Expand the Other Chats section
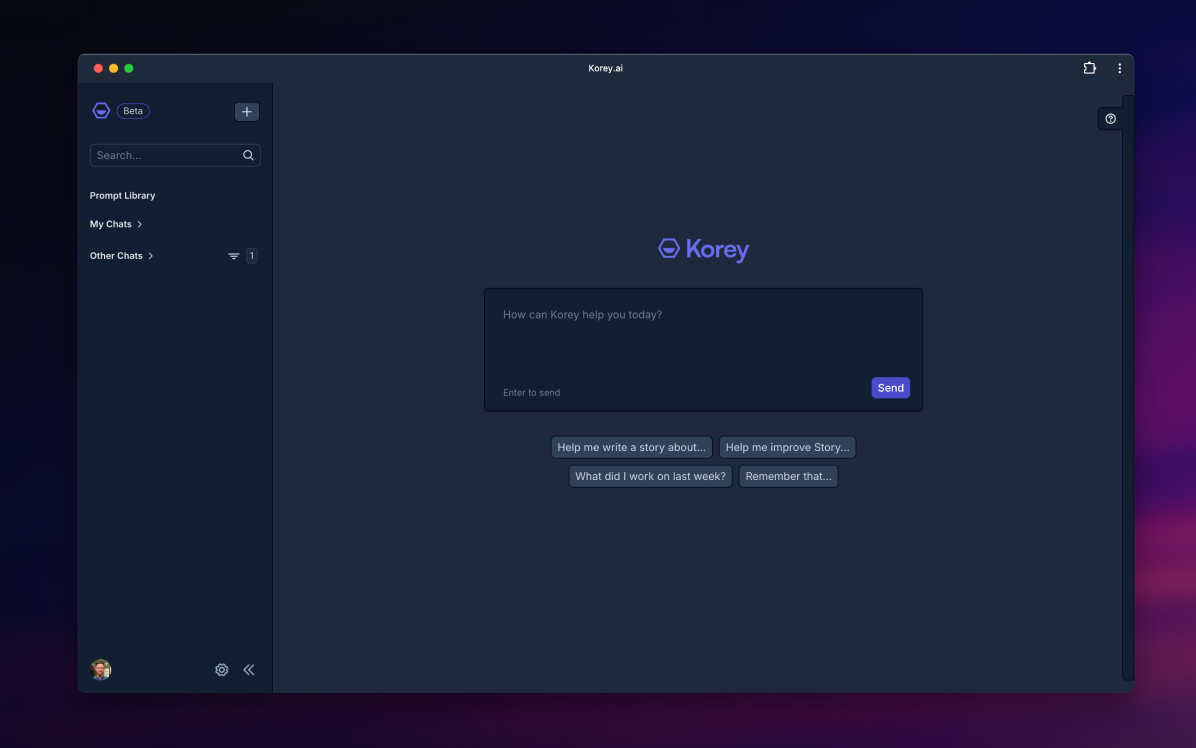1196x748 pixels. pyautogui.click(x=121, y=256)
